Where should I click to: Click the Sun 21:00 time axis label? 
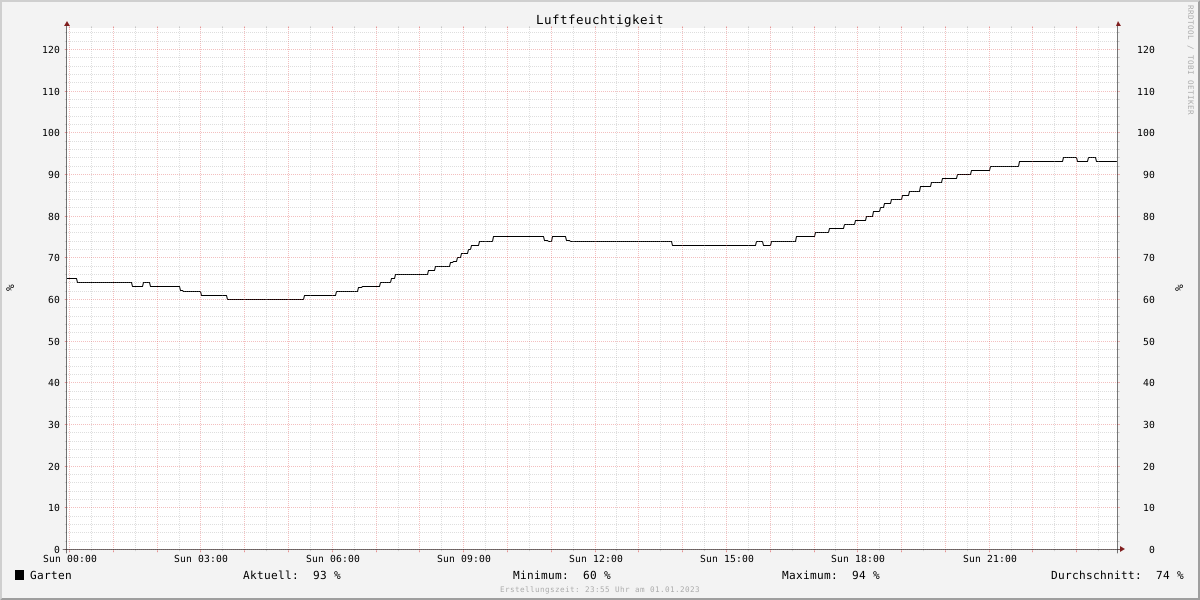coord(990,559)
